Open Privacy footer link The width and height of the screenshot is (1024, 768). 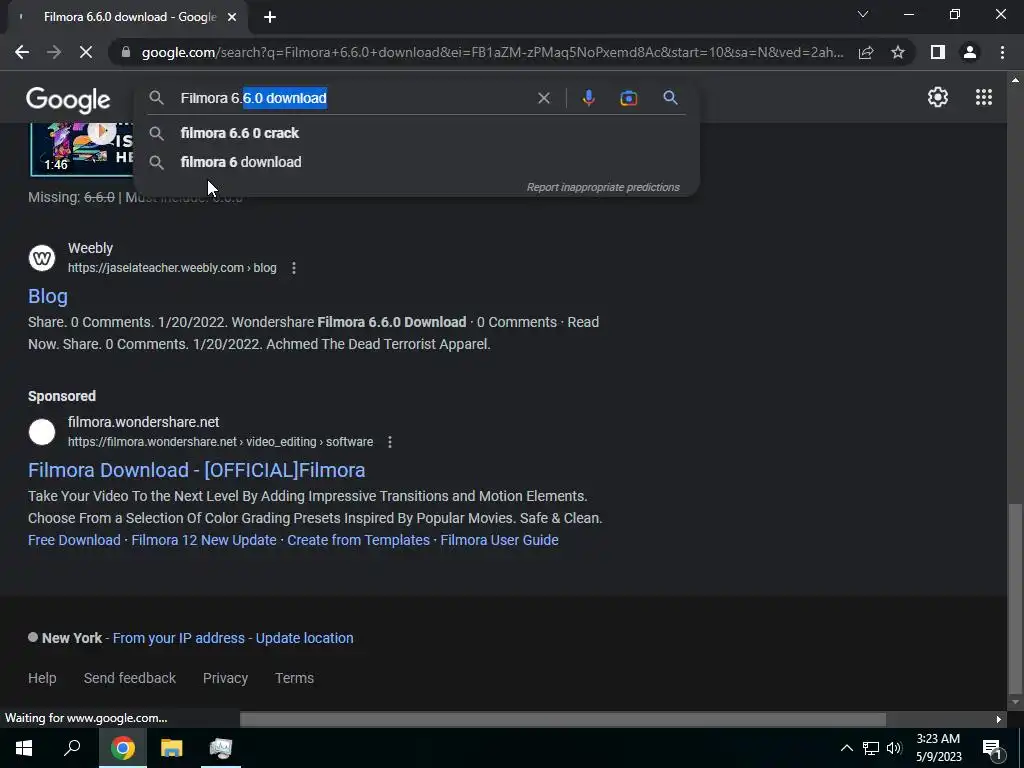coord(225,678)
